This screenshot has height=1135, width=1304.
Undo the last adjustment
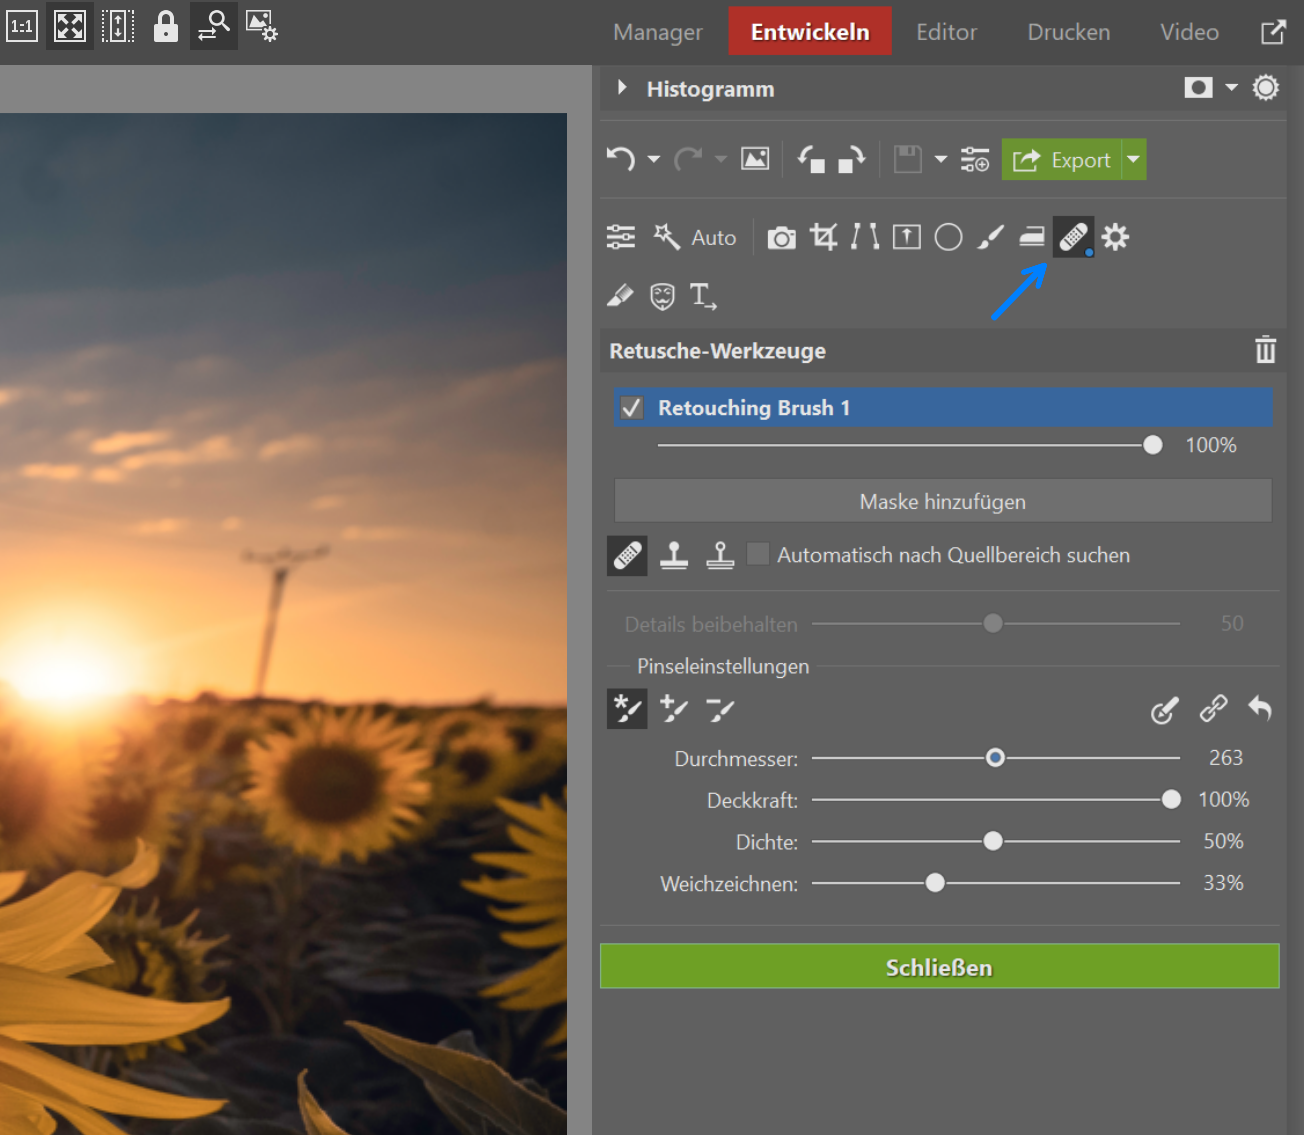[621, 159]
